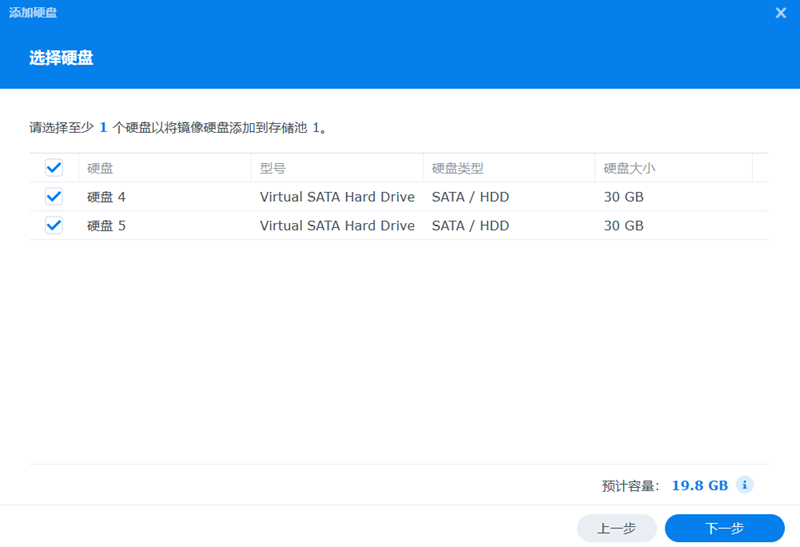Click 30 GB size in 硬盘 4 row
Viewport: 800px width, 547px height.
coord(623,197)
